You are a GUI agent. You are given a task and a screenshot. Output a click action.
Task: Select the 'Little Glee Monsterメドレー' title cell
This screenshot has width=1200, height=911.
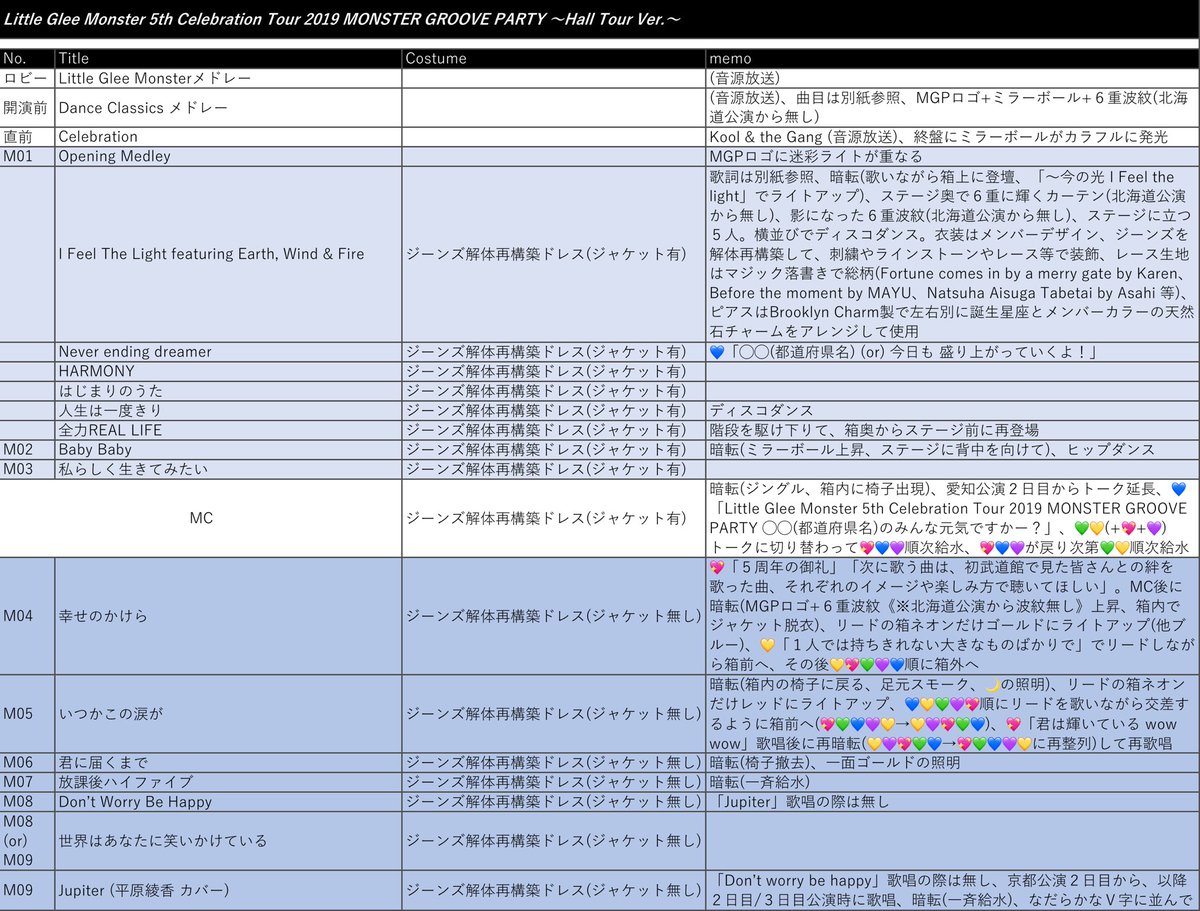(229, 78)
